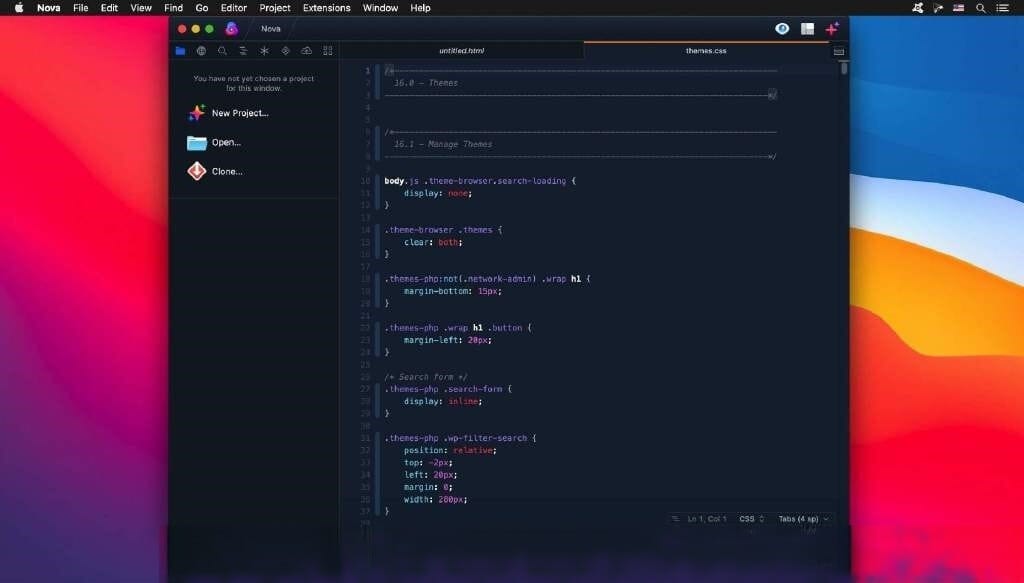Open the Tabs (4 sp) indentation dropdown

point(803,519)
